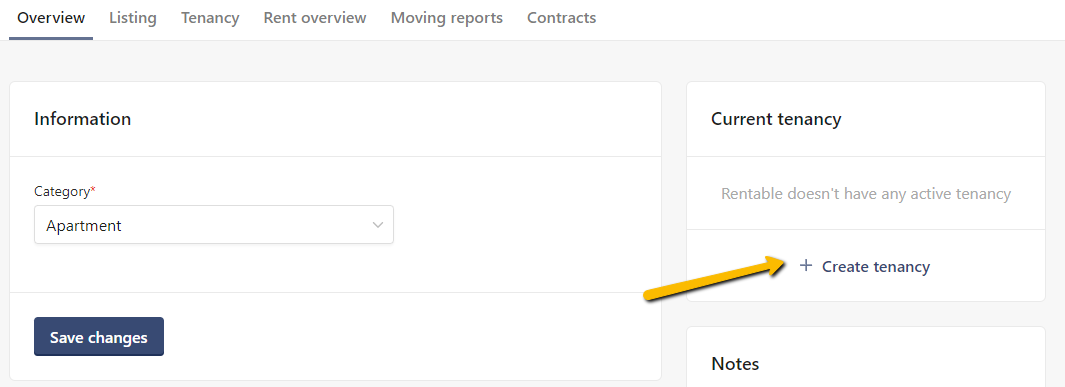Go to the Tenancy tab
This screenshot has height=387, width=1065.
210,18
